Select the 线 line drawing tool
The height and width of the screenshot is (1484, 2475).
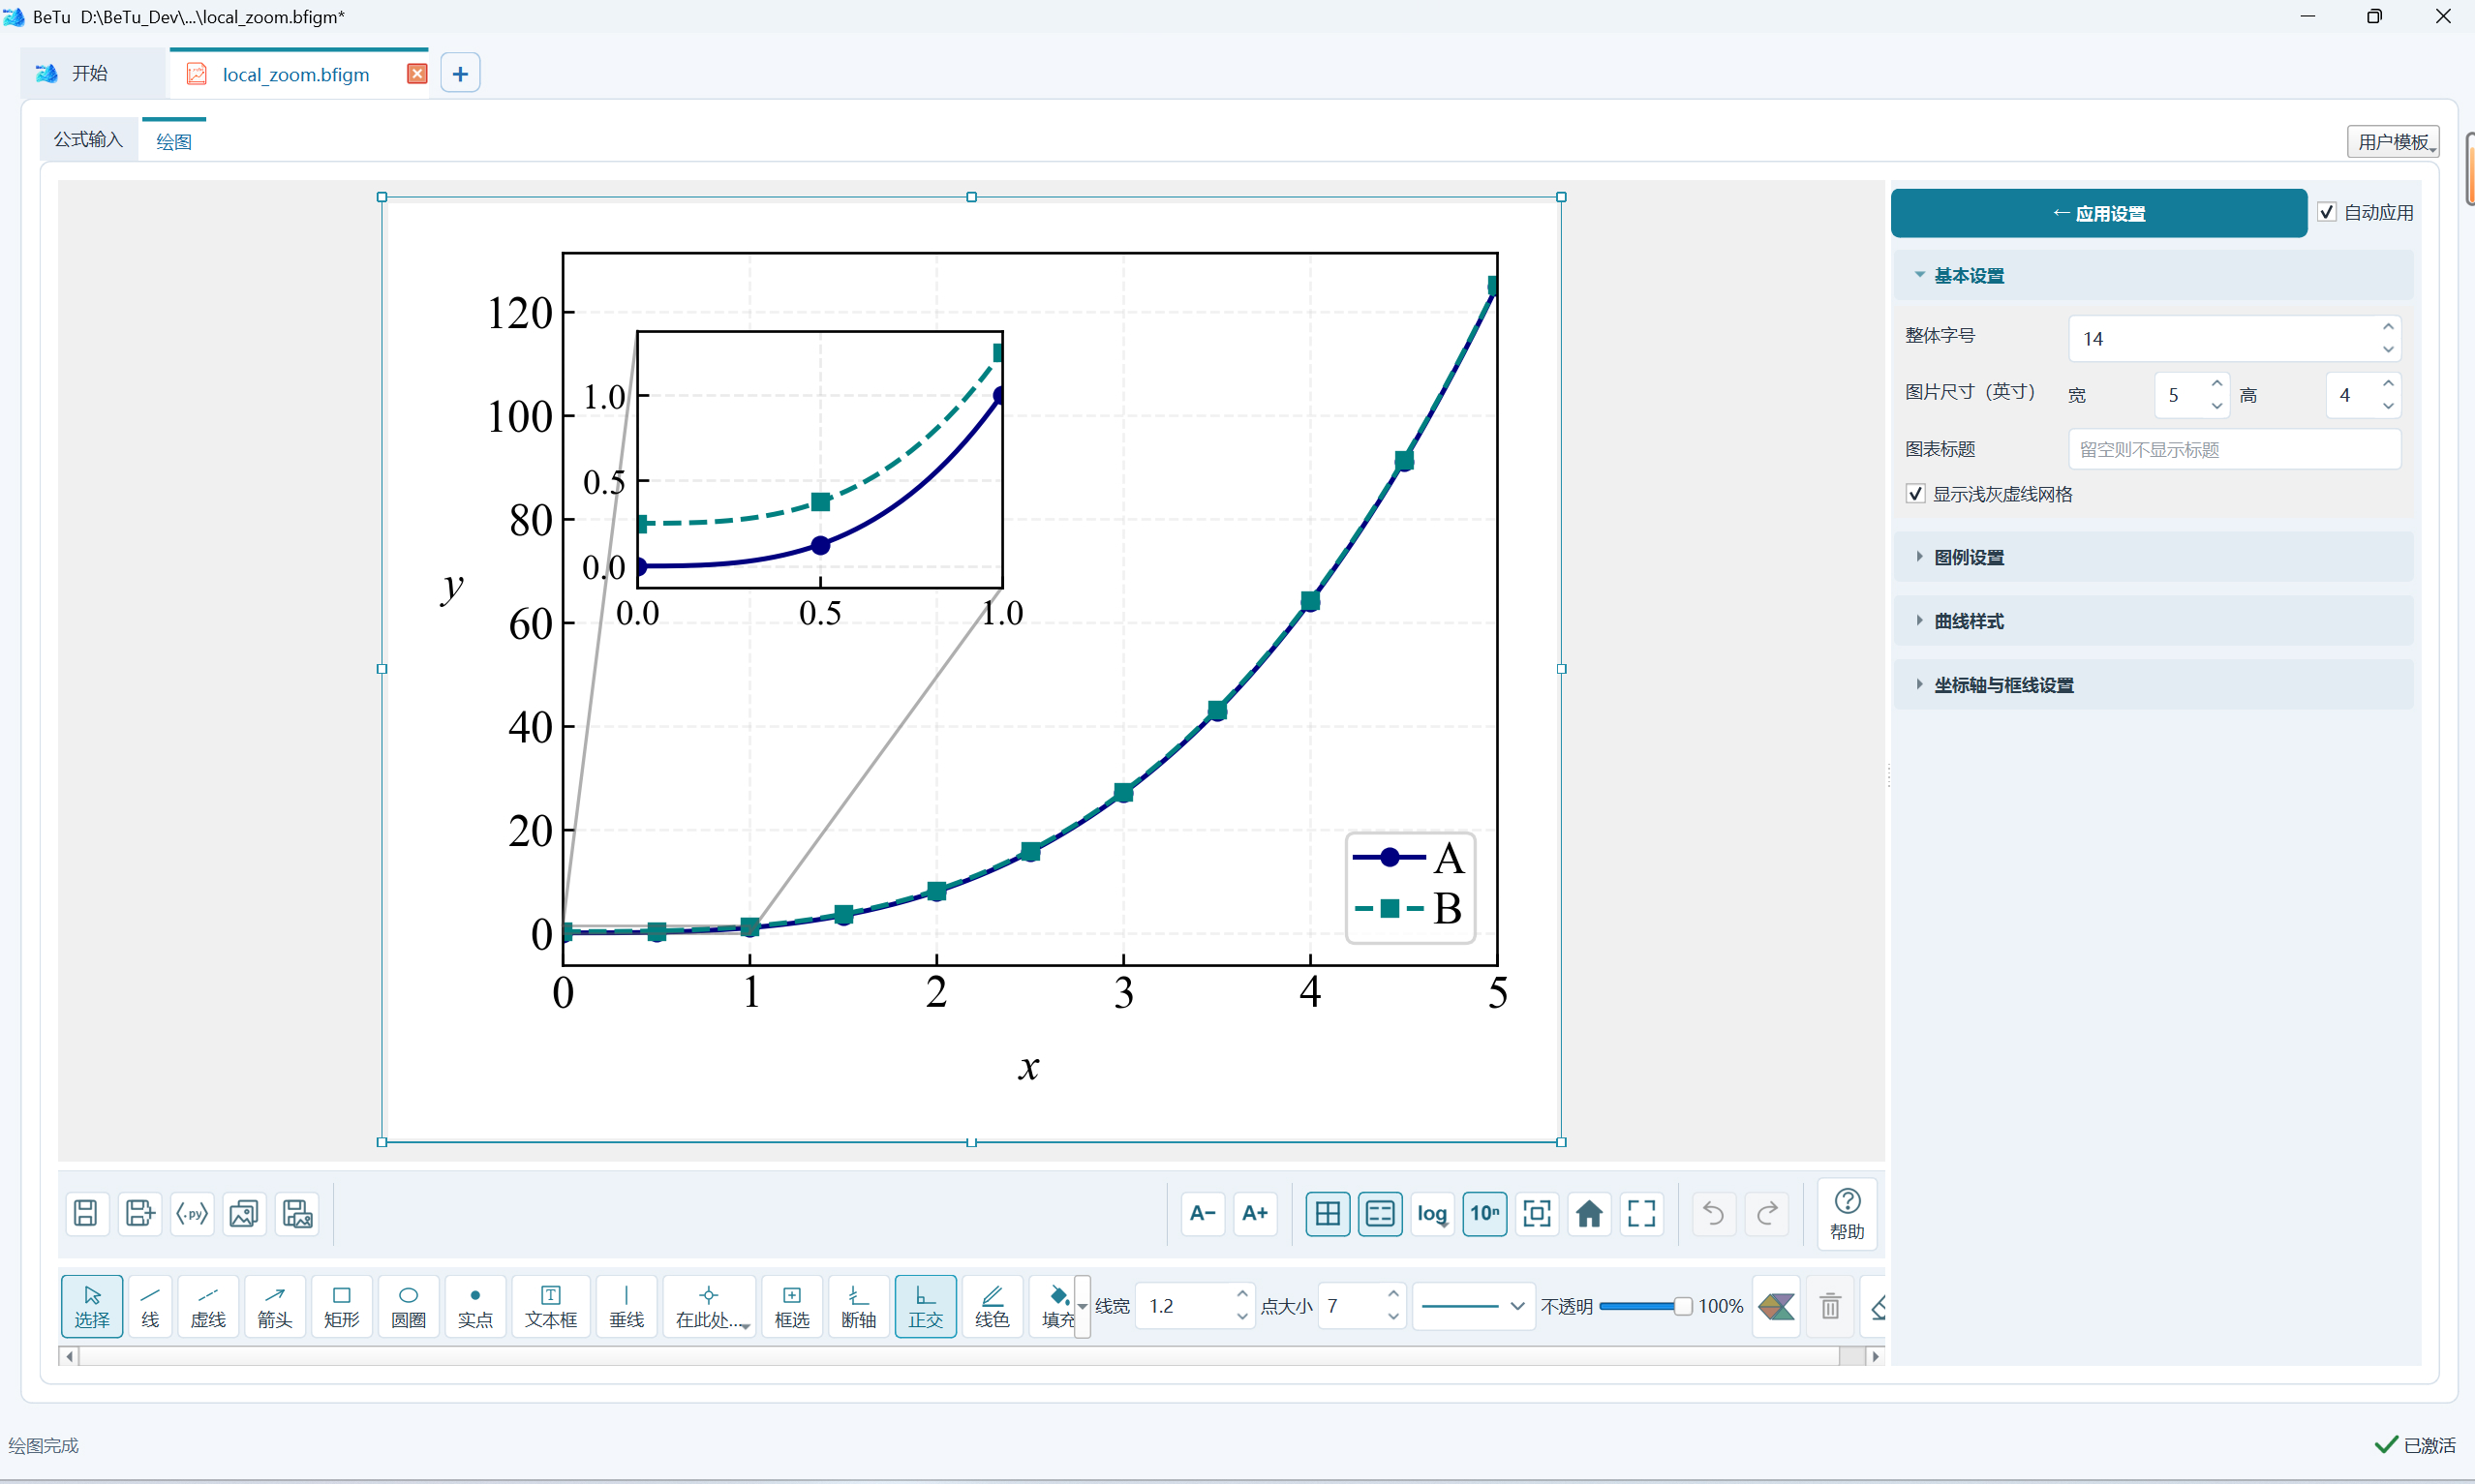pos(150,1305)
